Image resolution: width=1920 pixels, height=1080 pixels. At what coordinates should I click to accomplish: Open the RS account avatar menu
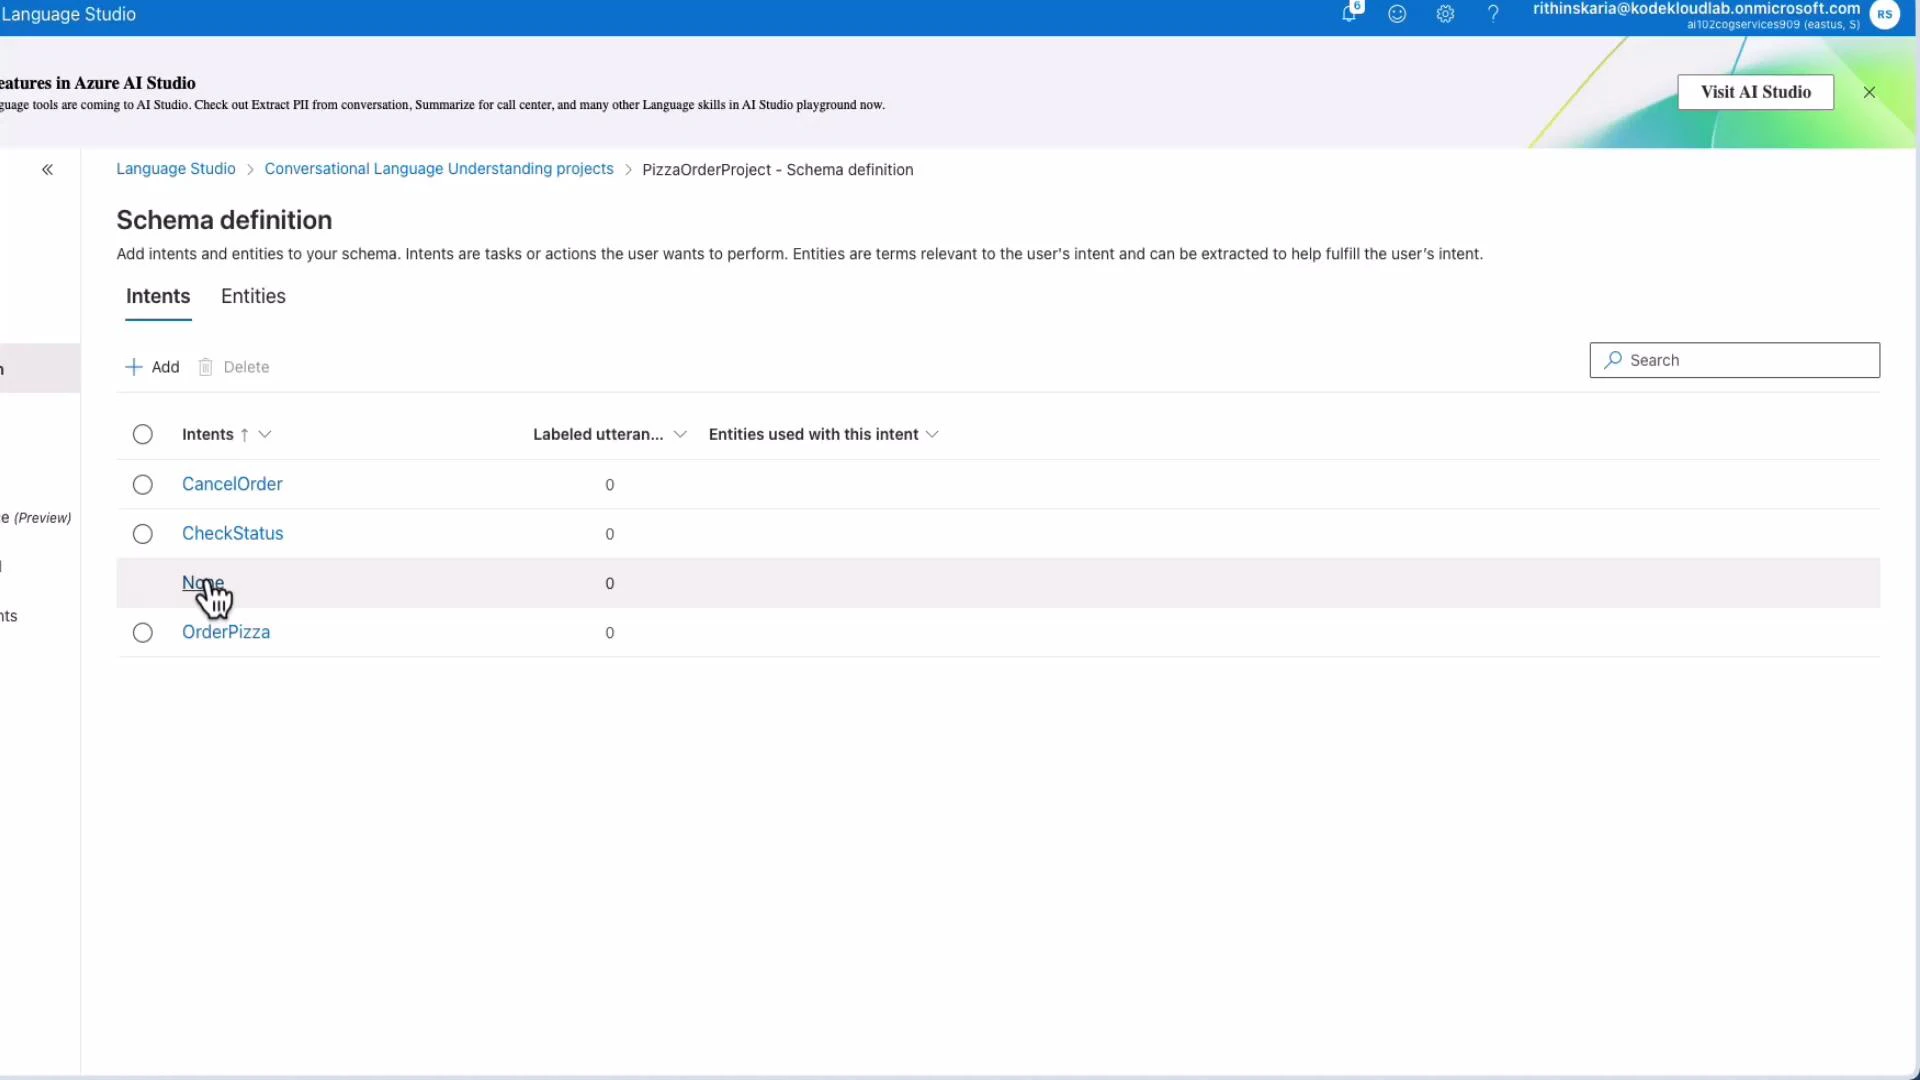point(1886,15)
